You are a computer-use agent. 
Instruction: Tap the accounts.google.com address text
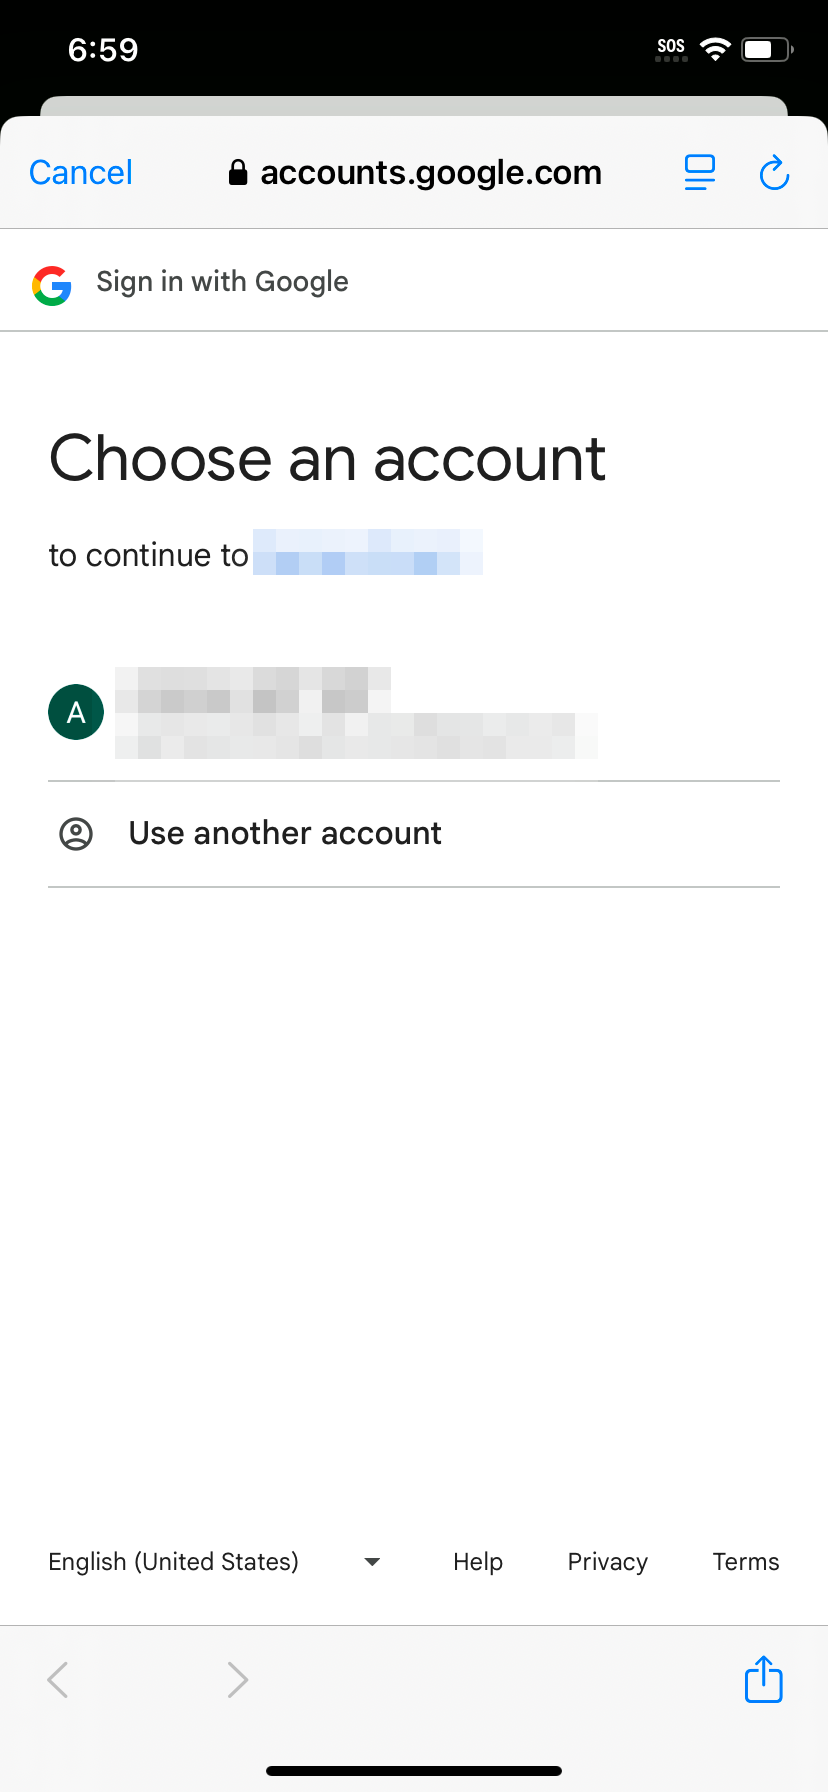(431, 173)
